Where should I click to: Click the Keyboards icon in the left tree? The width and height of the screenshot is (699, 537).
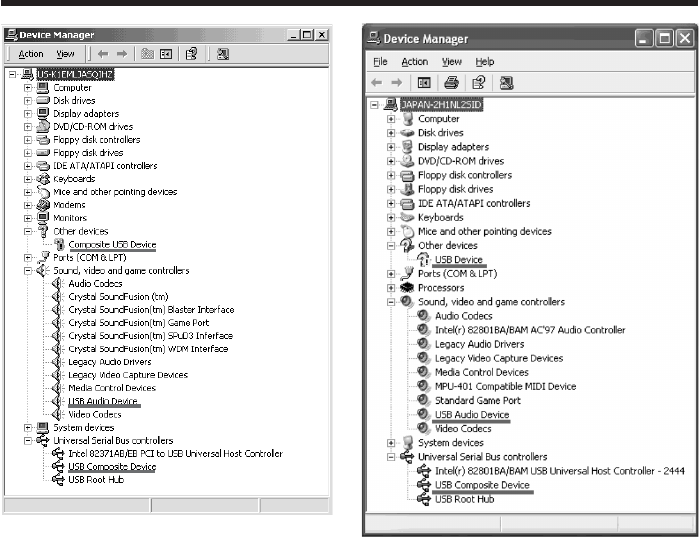click(x=43, y=179)
